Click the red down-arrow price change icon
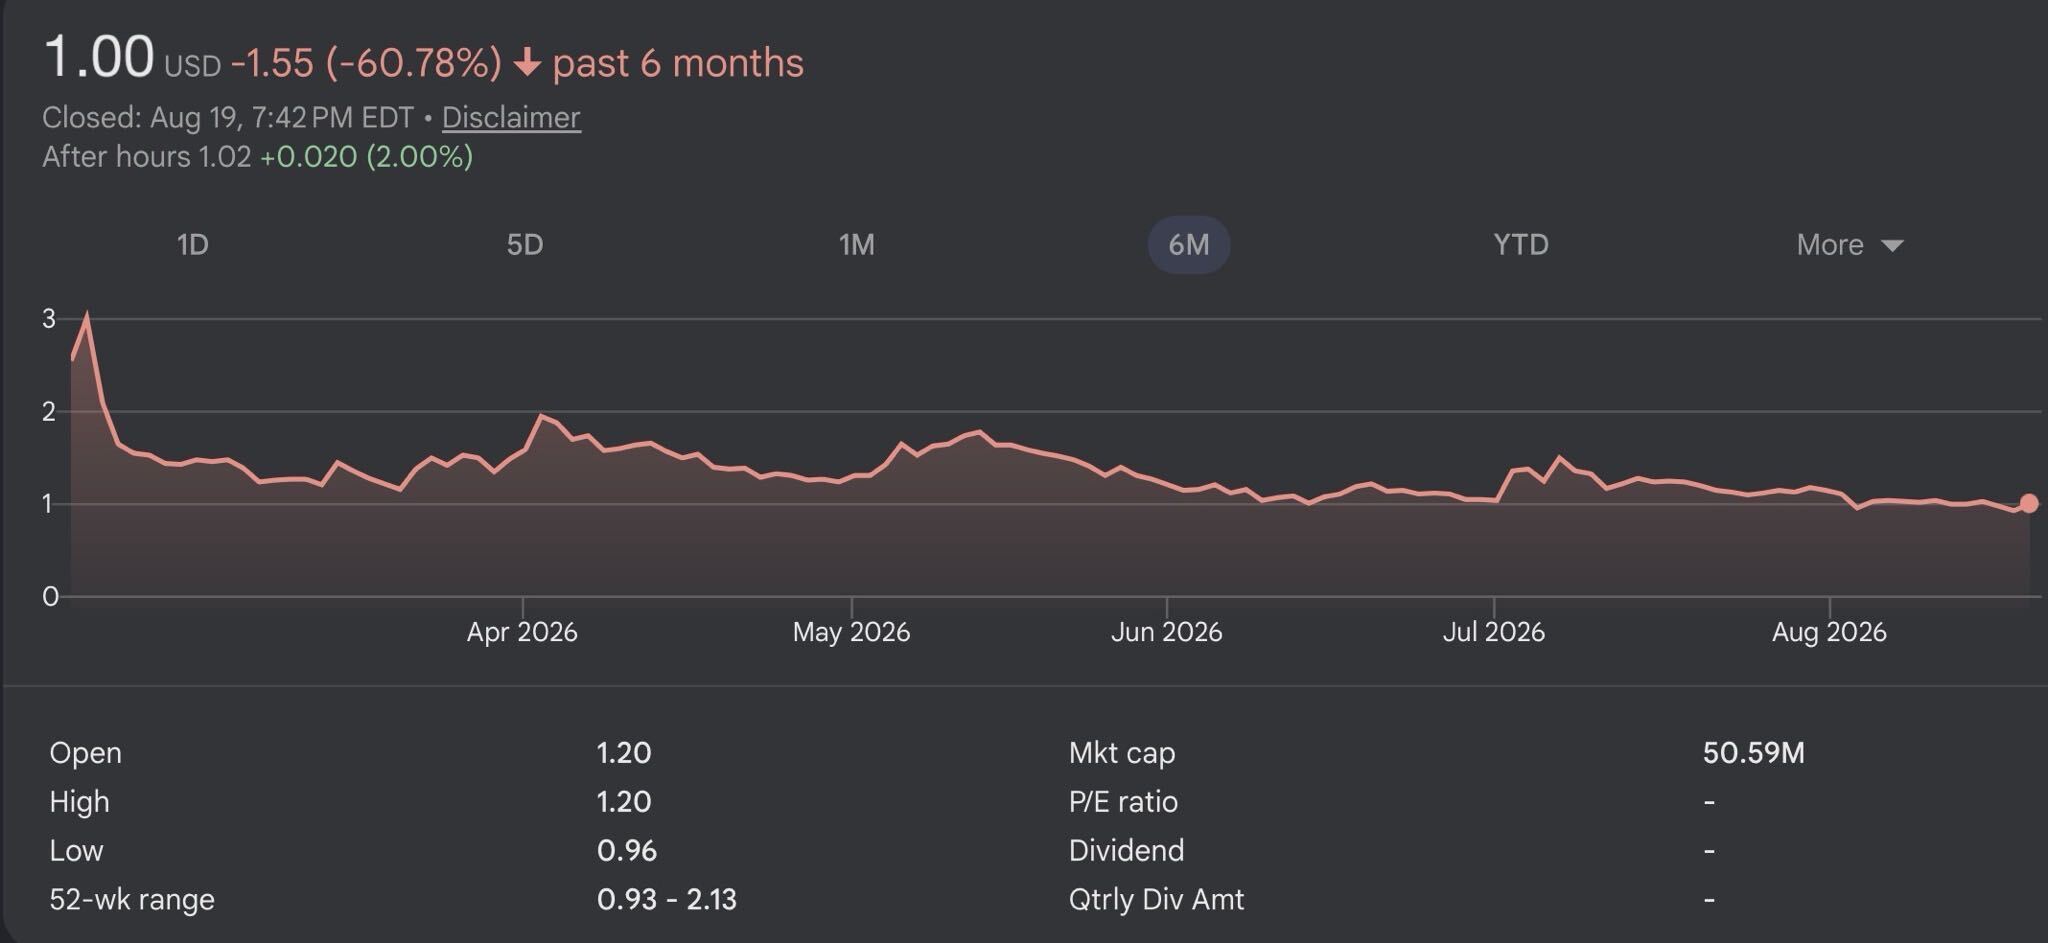Image resolution: width=2048 pixels, height=943 pixels. pos(527,64)
